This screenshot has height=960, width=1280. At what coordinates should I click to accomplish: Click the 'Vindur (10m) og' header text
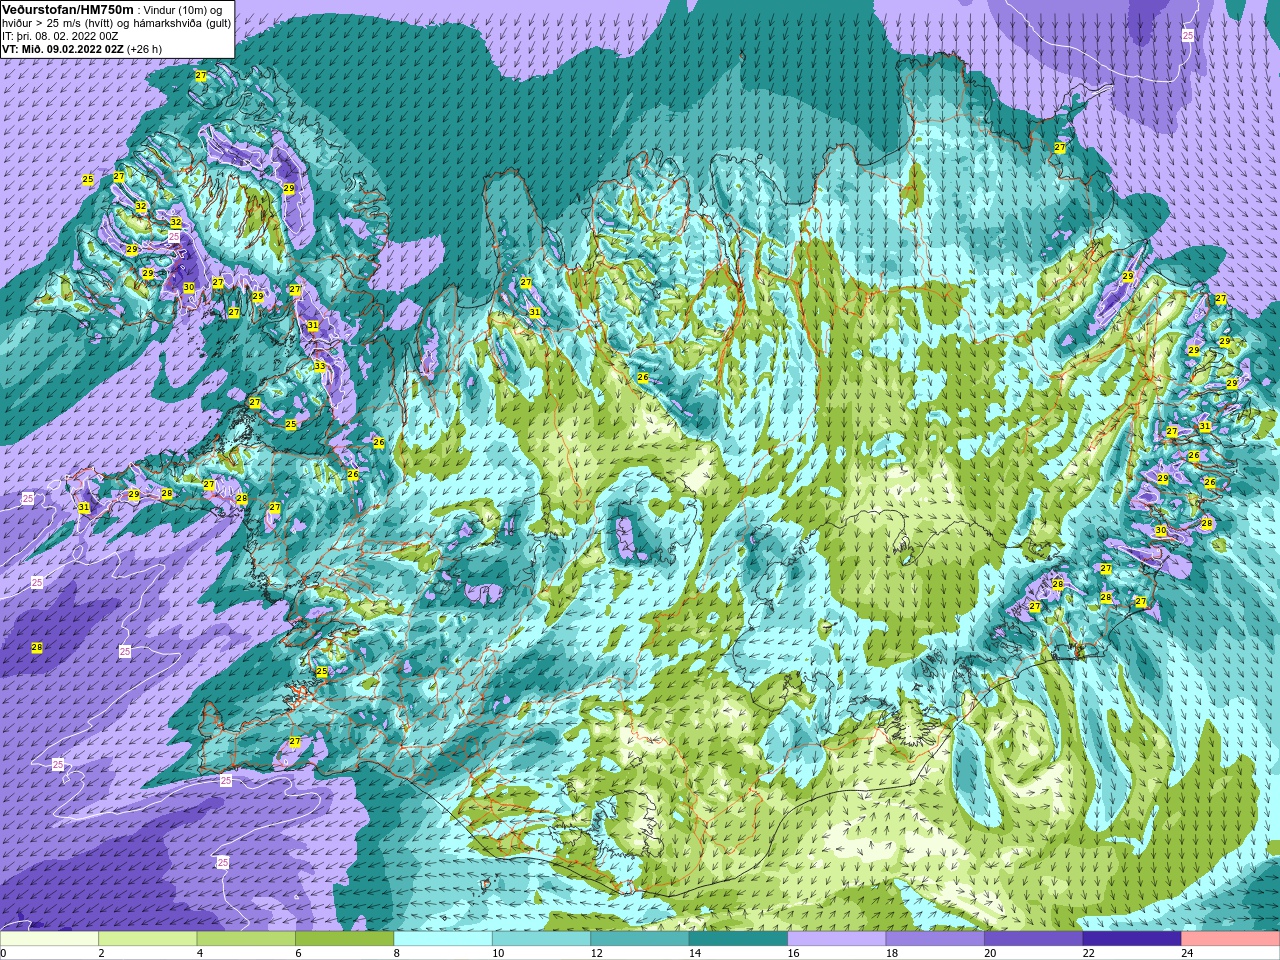point(183,10)
